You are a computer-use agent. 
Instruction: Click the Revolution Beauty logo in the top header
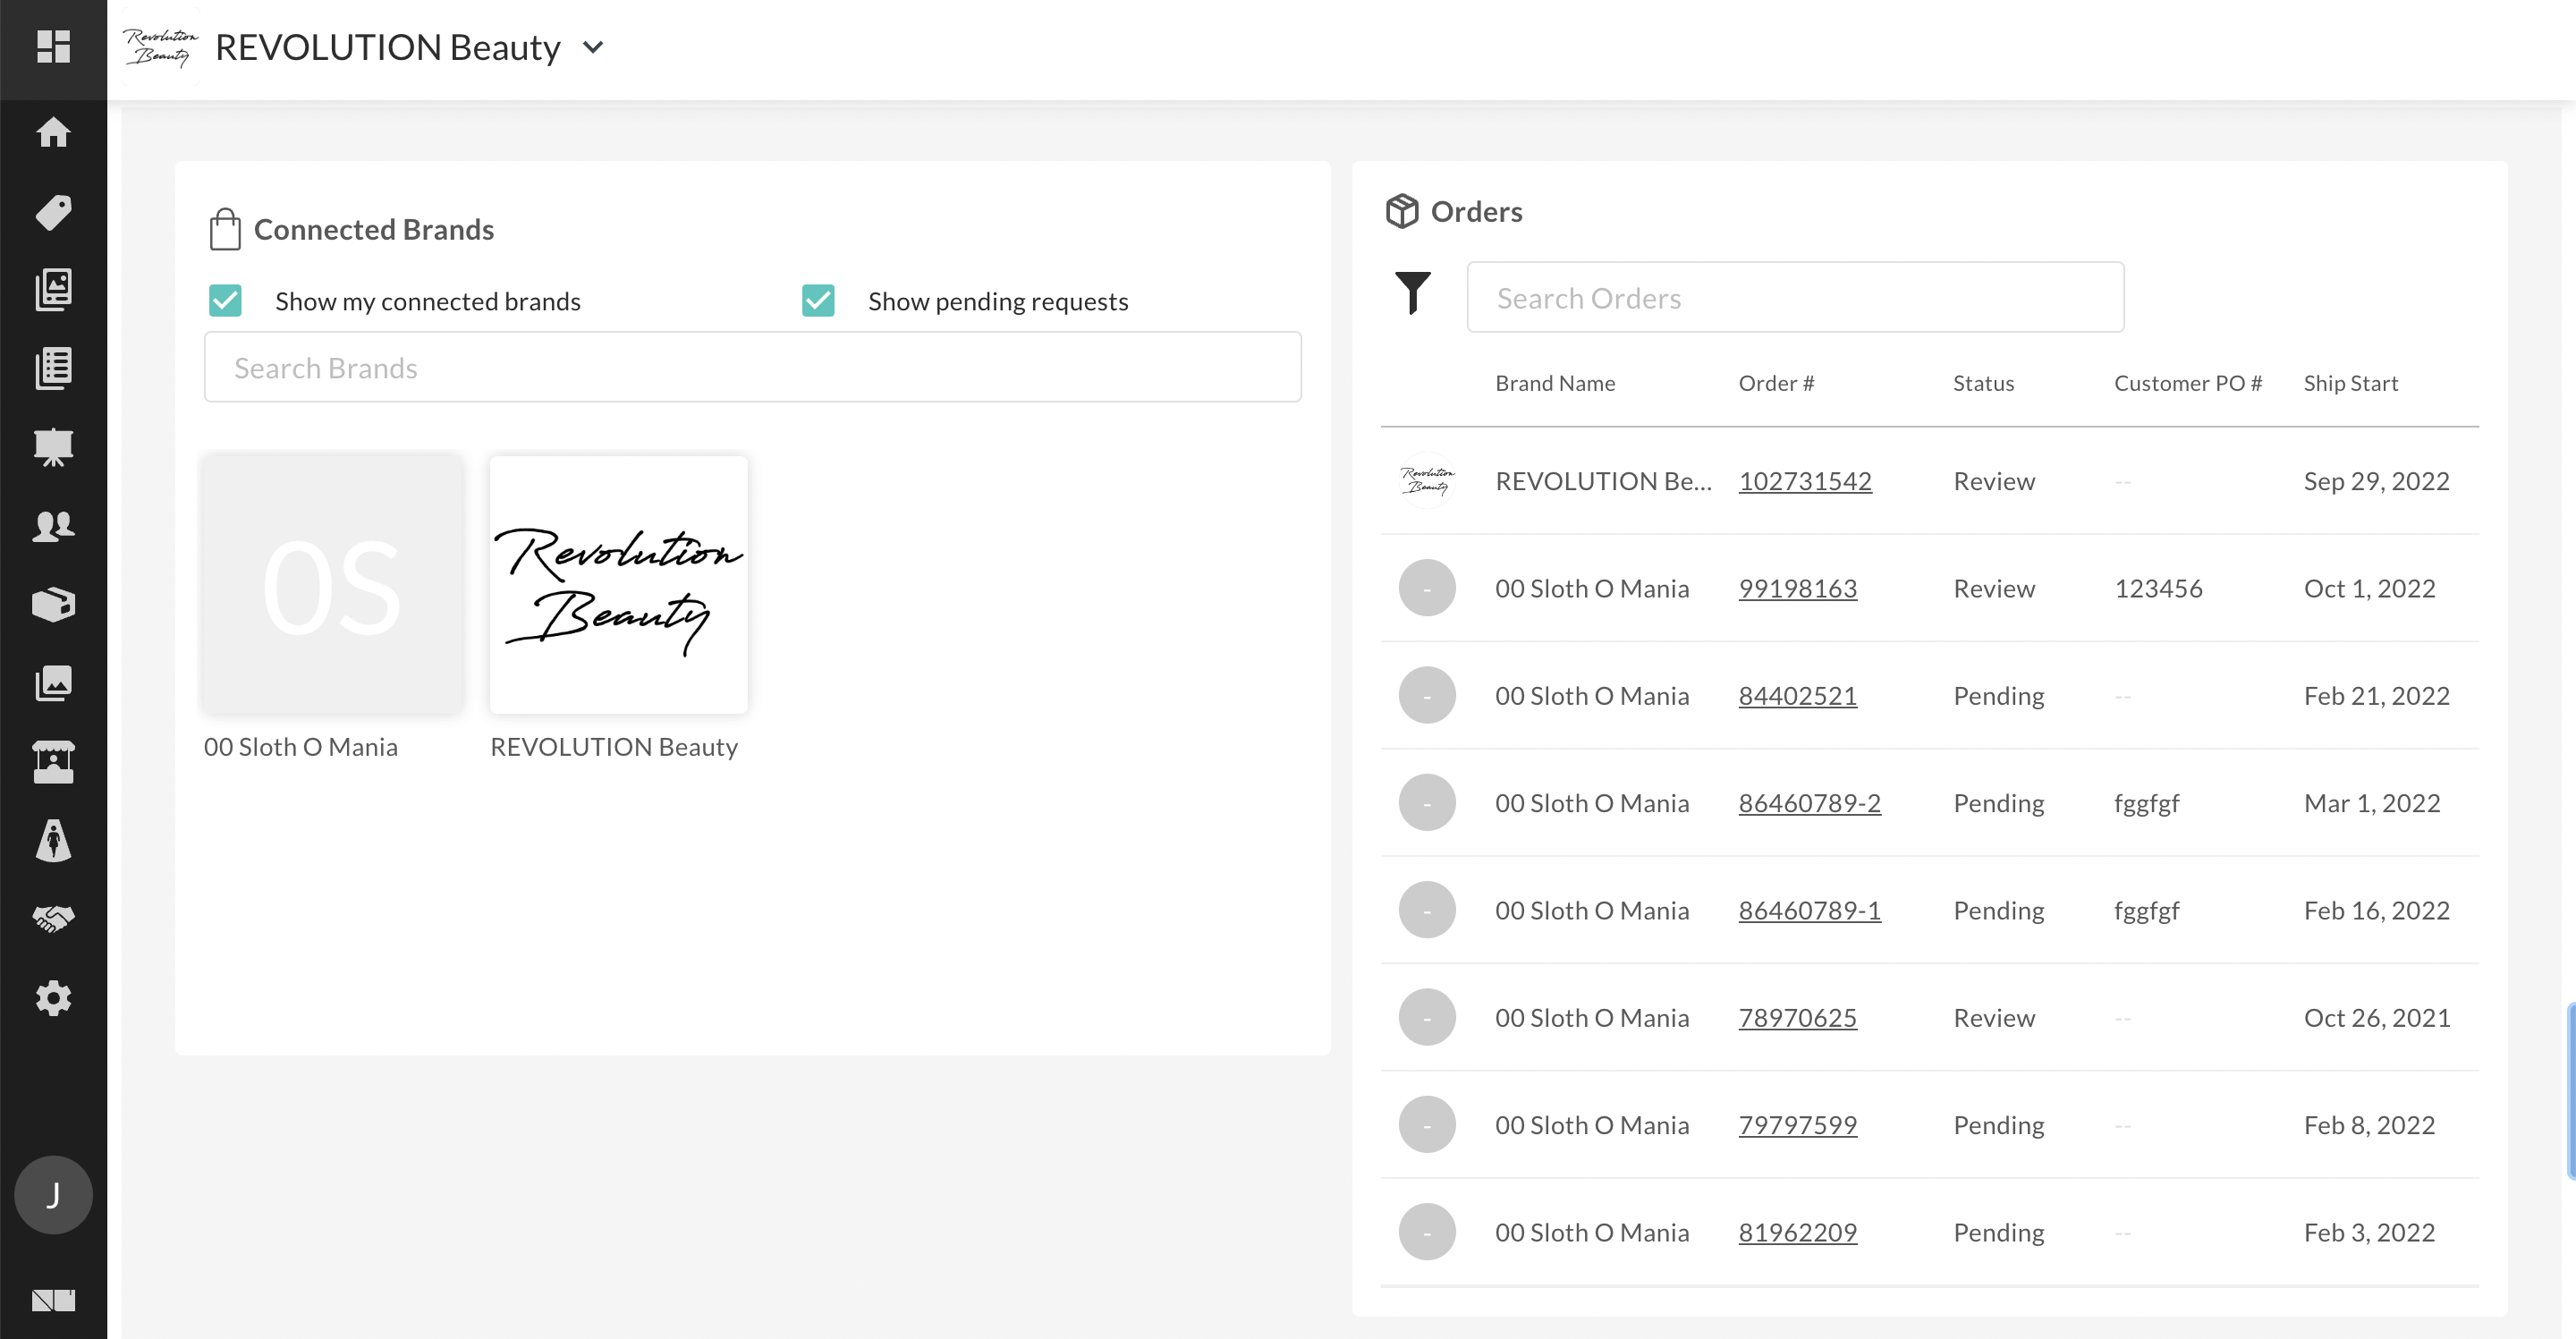pos(160,47)
